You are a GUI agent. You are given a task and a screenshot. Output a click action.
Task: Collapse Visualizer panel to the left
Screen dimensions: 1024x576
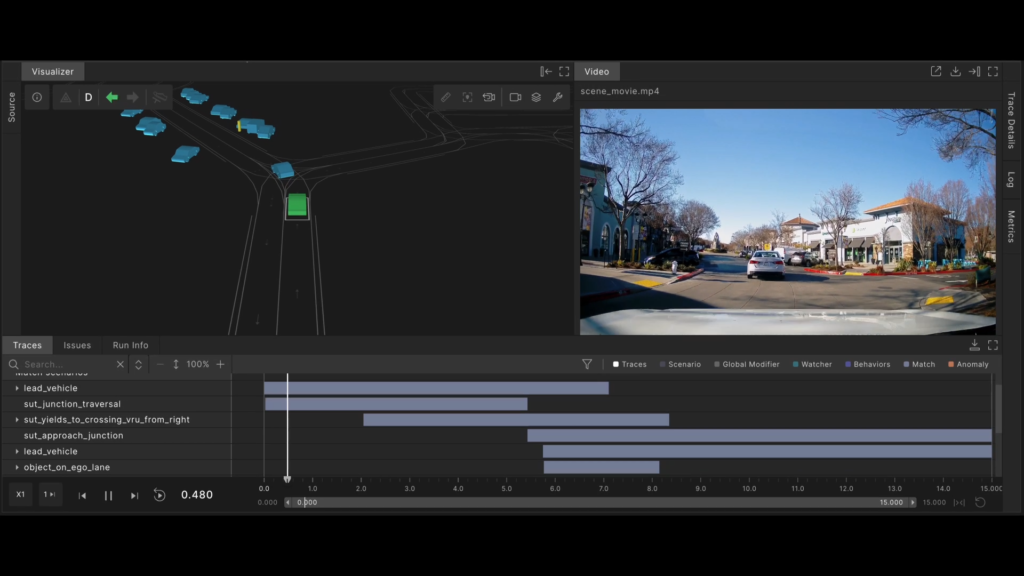[546, 71]
